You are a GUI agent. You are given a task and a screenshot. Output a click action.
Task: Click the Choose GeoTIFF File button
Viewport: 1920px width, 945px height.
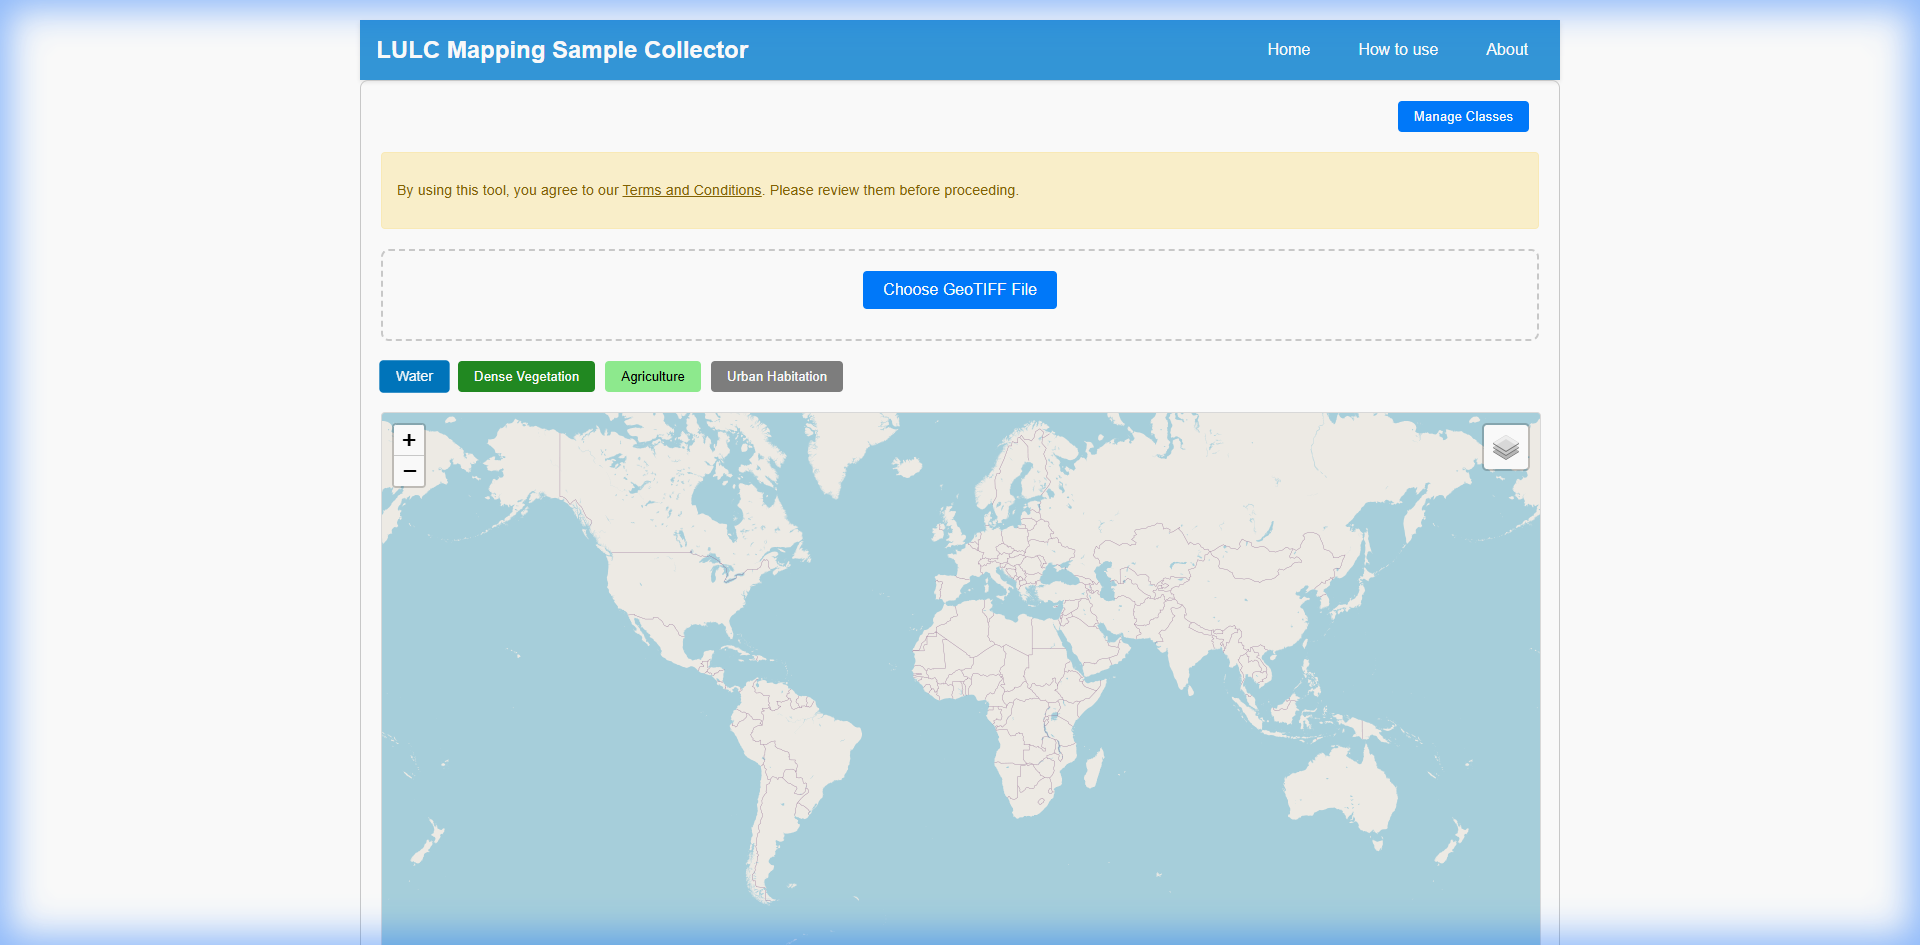click(959, 290)
